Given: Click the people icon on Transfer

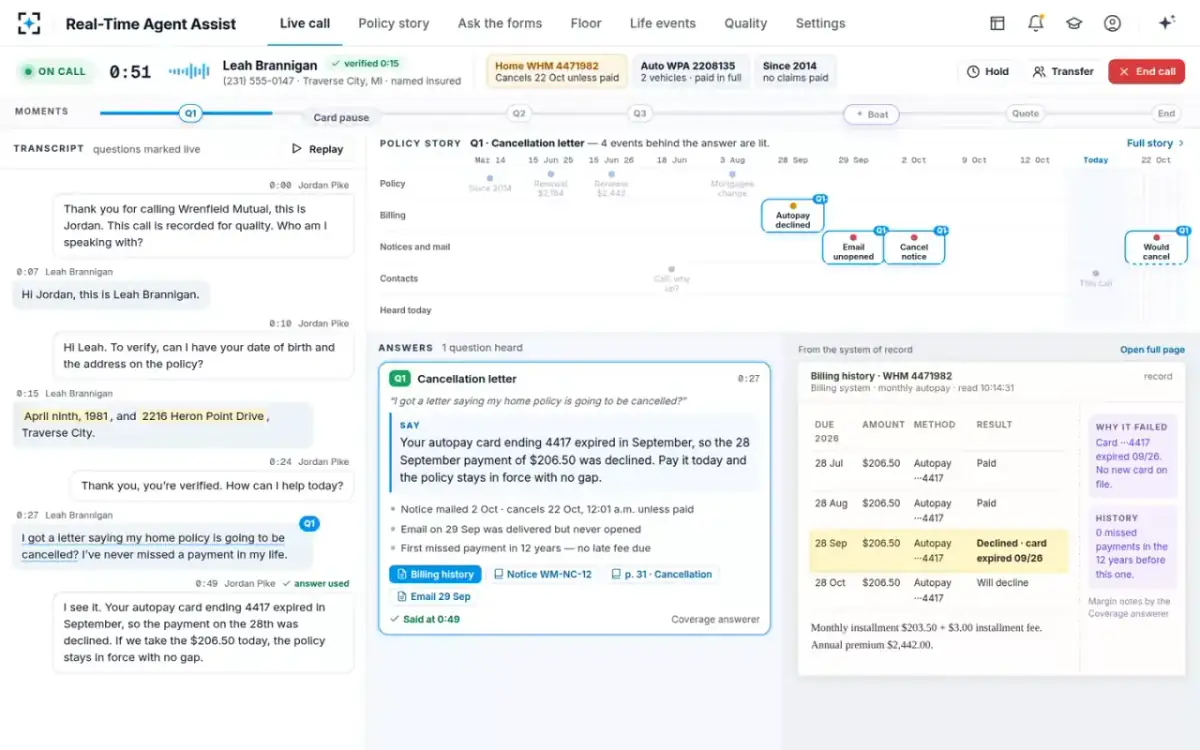Looking at the screenshot, I should (1039, 72).
